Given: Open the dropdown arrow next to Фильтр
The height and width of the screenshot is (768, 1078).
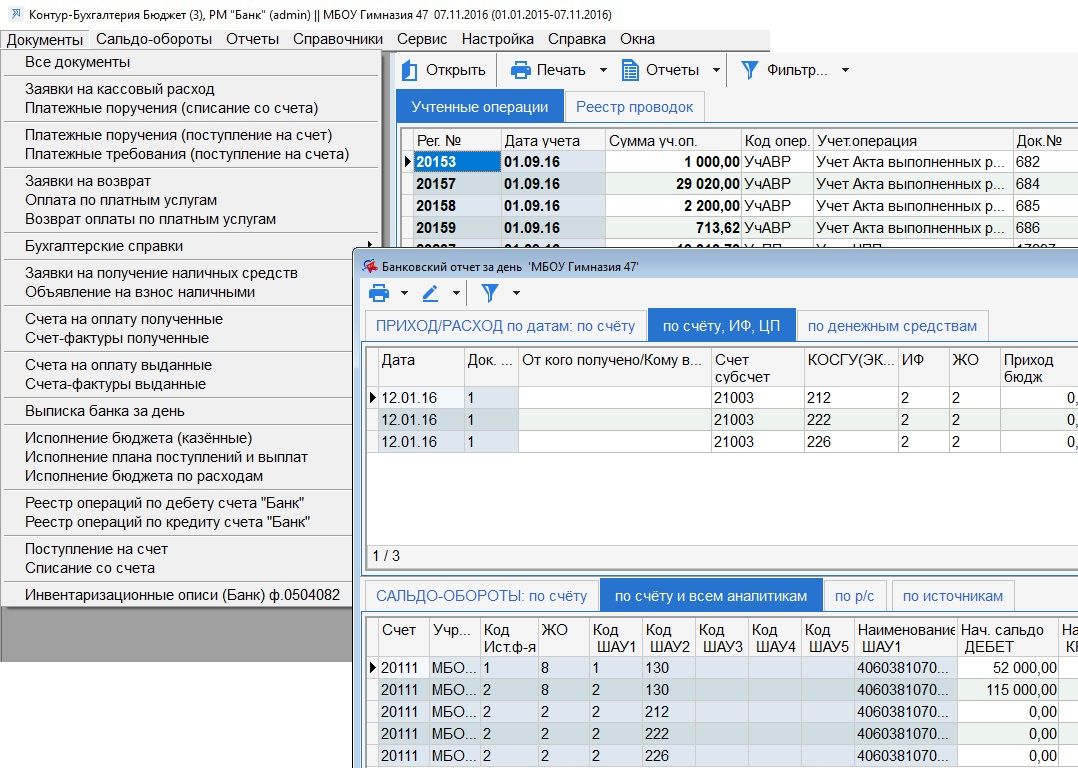Looking at the screenshot, I should click(846, 70).
